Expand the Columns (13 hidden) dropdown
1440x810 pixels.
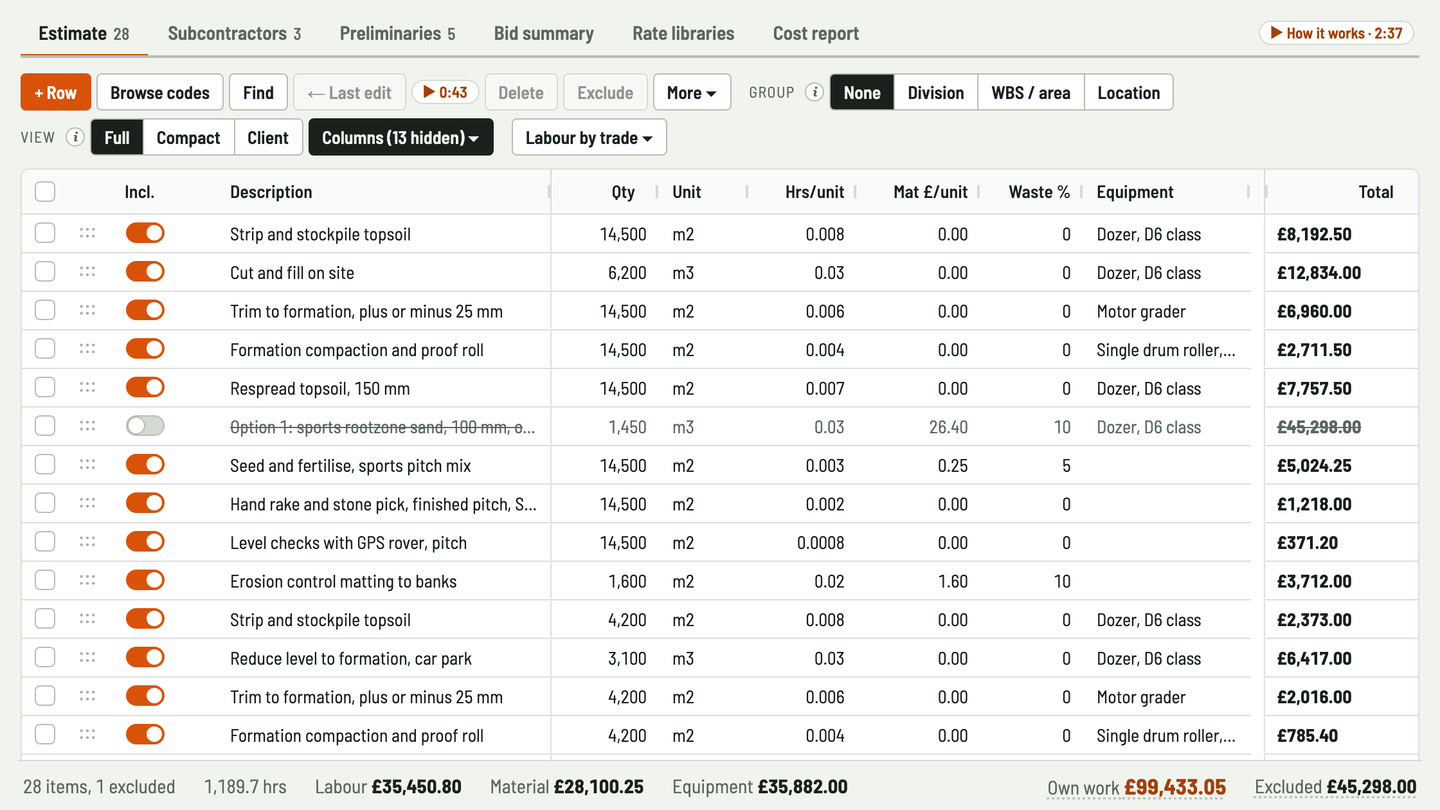[x=401, y=138]
